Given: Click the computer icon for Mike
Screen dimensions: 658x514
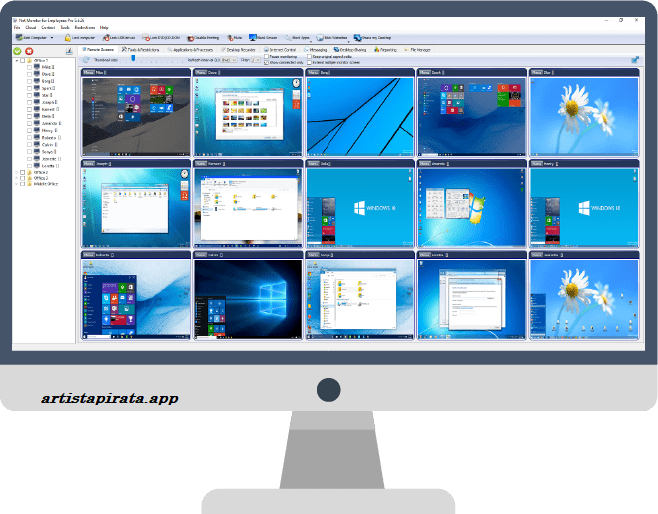Looking at the screenshot, I should (37, 67).
